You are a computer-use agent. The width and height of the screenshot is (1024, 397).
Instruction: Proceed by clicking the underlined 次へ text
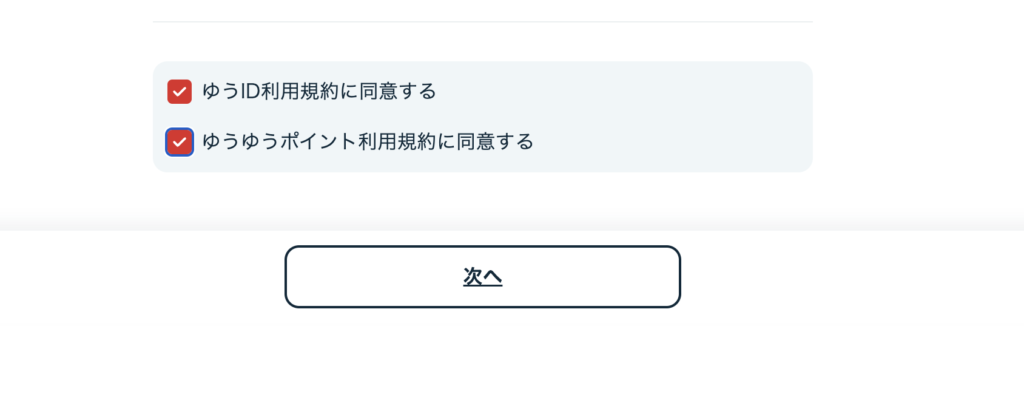coord(483,277)
